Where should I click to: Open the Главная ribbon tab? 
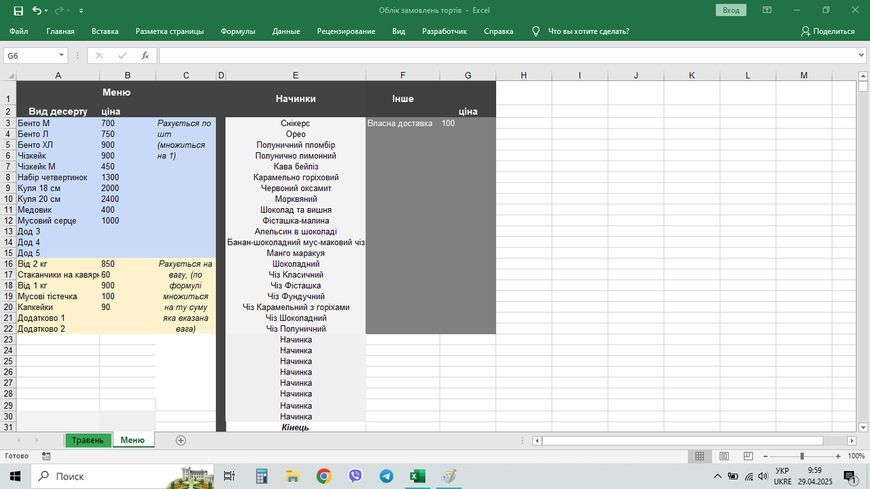tap(60, 31)
